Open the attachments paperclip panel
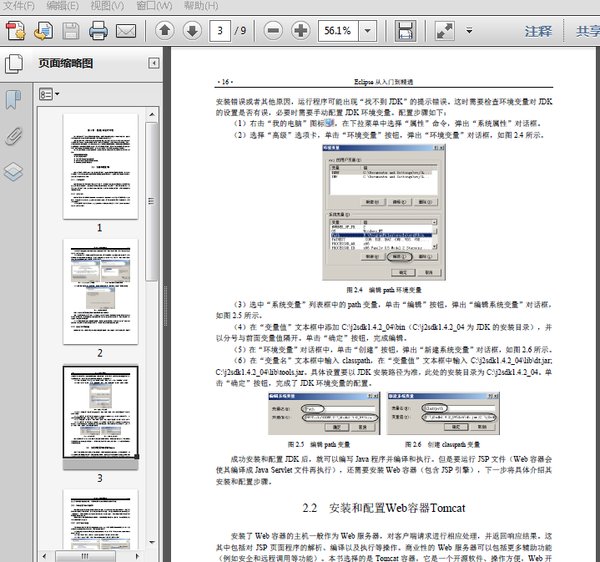Image resolution: width=600 pixels, height=562 pixels. click(14, 135)
